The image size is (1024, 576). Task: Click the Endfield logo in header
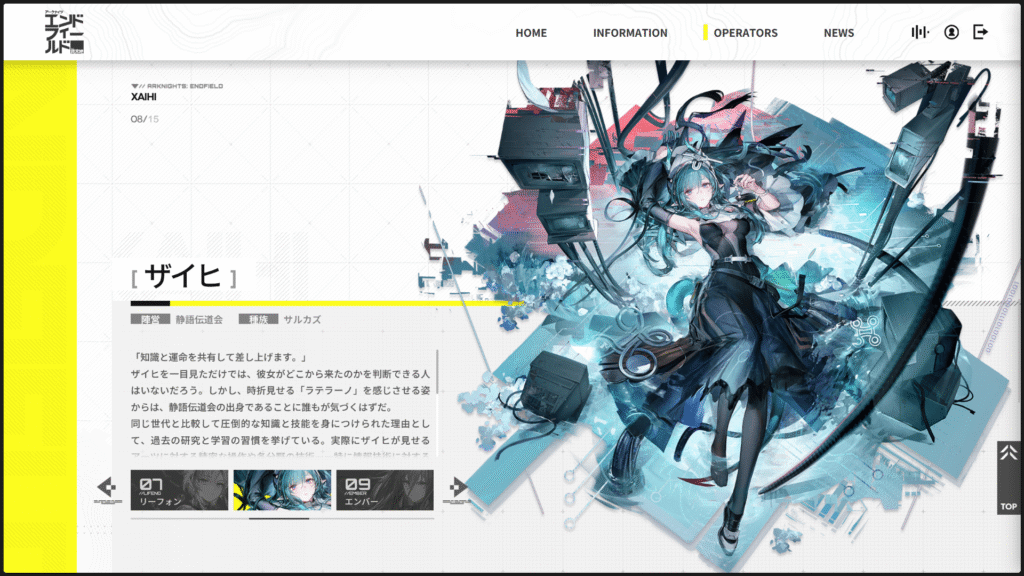tap(64, 32)
